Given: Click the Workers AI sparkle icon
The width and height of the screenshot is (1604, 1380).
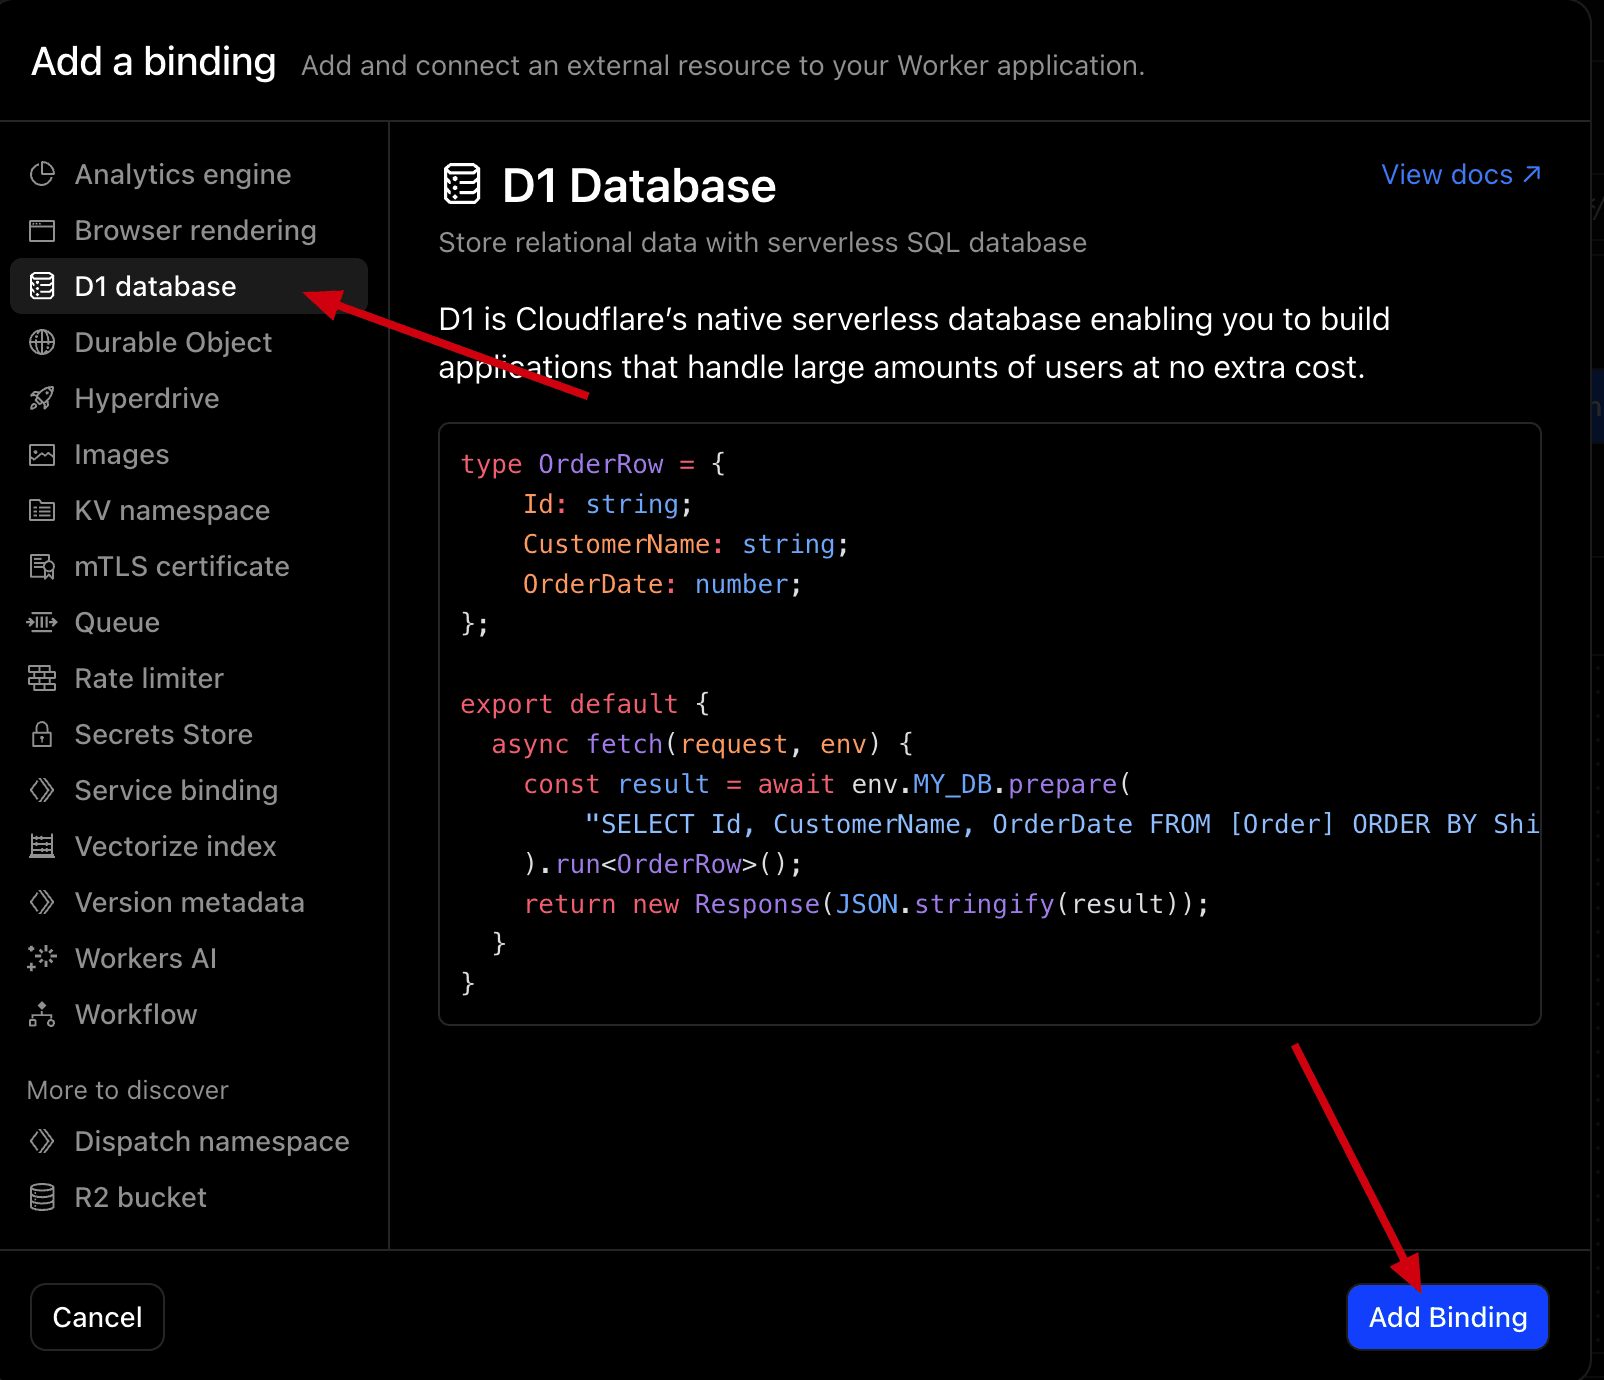Looking at the screenshot, I should click(x=42, y=958).
